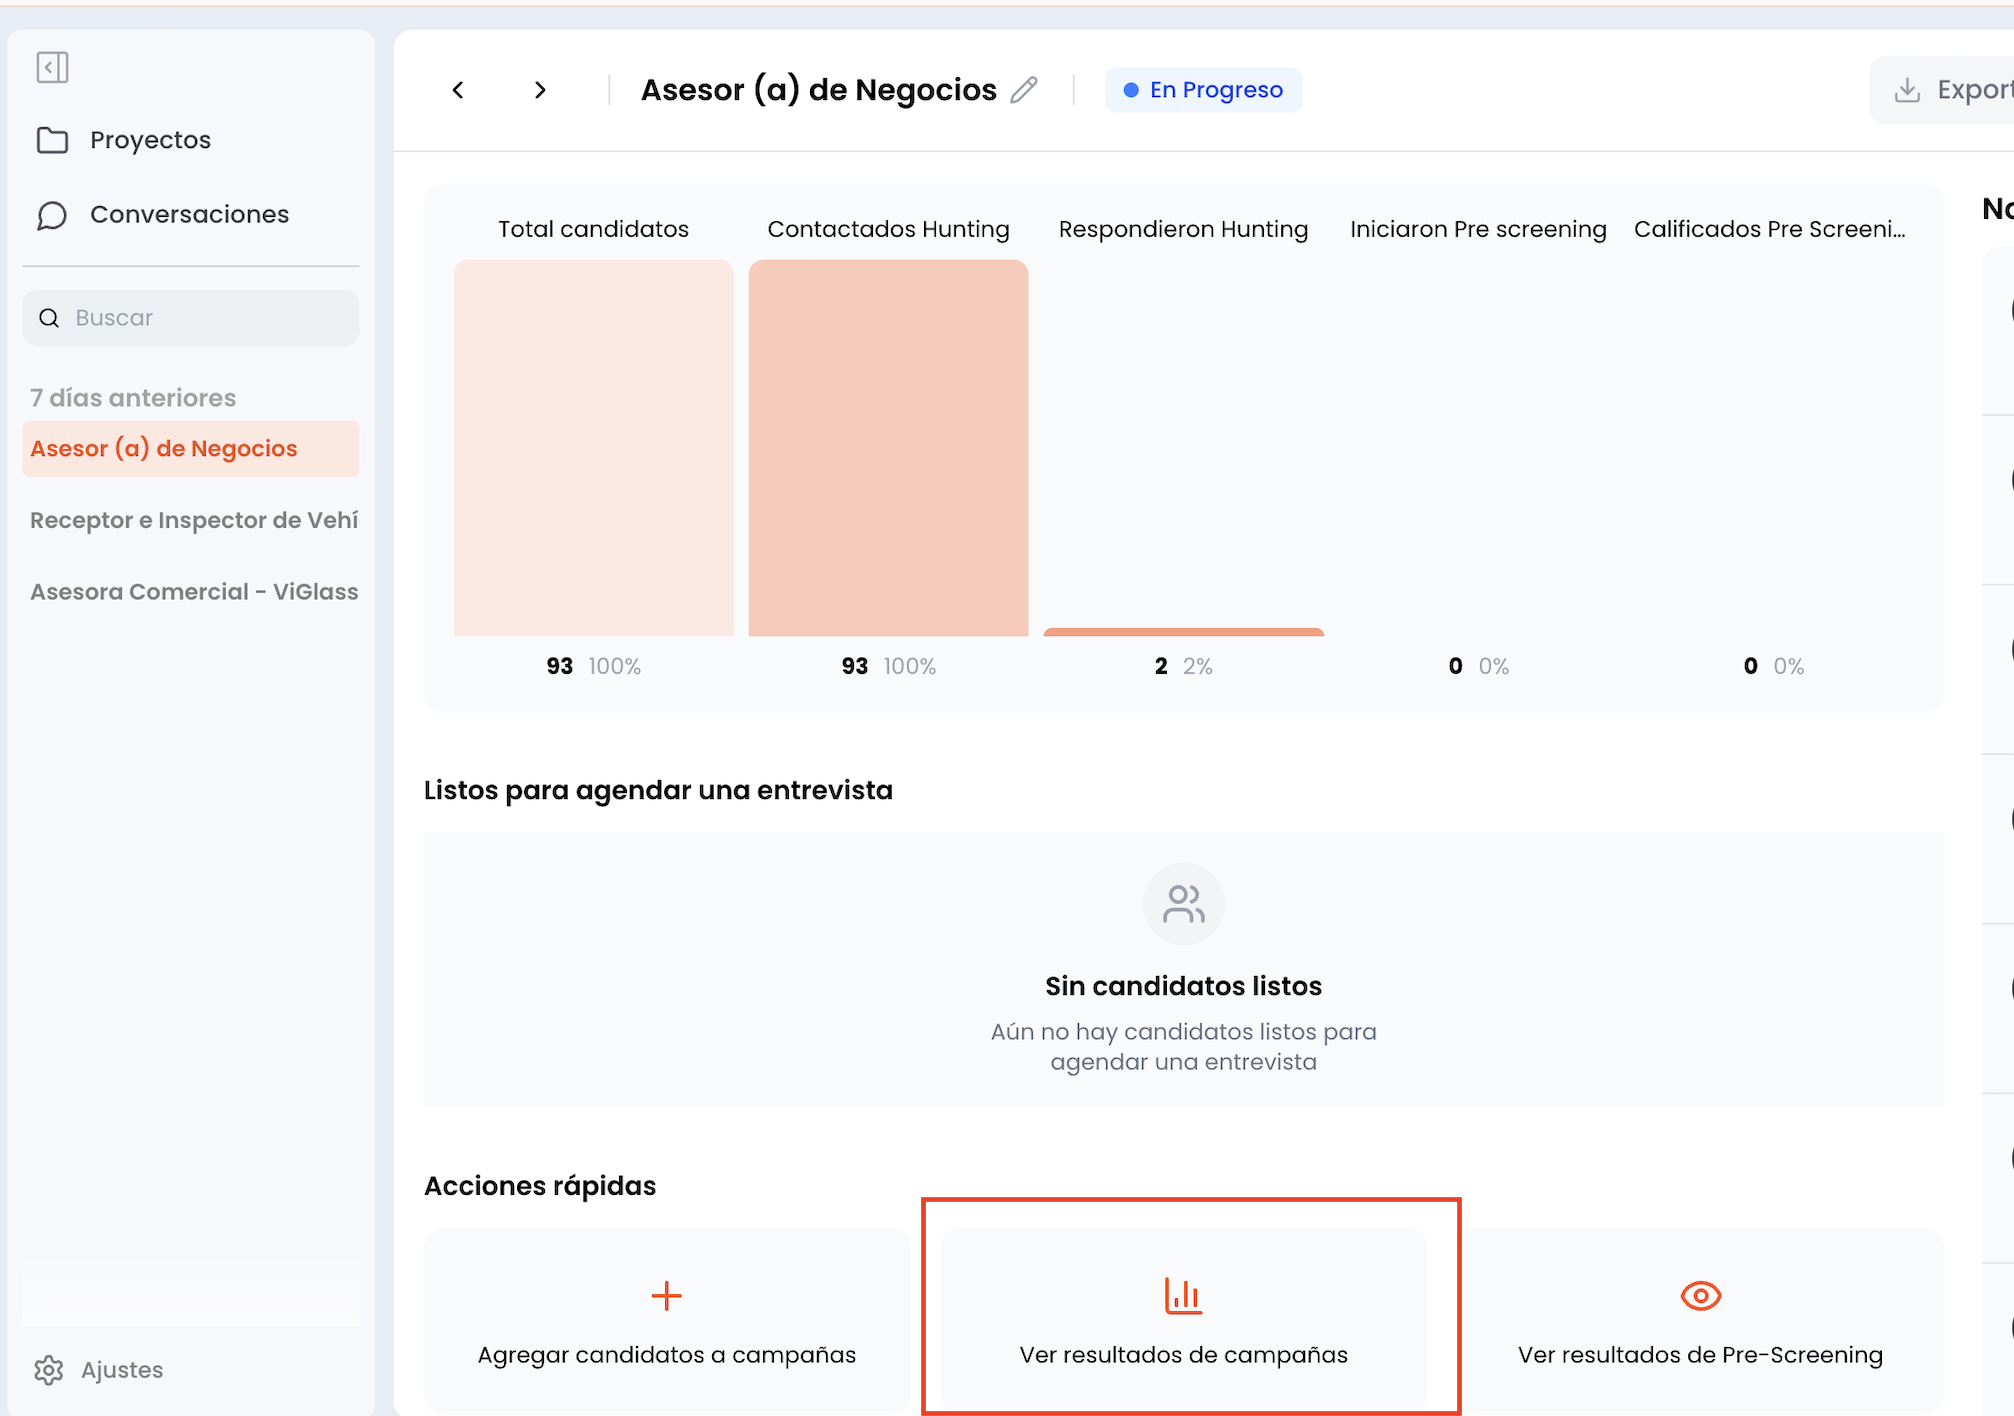Image resolution: width=2014 pixels, height=1416 pixels.
Task: Click the bar chart icon for campaign results
Action: 1183,1296
